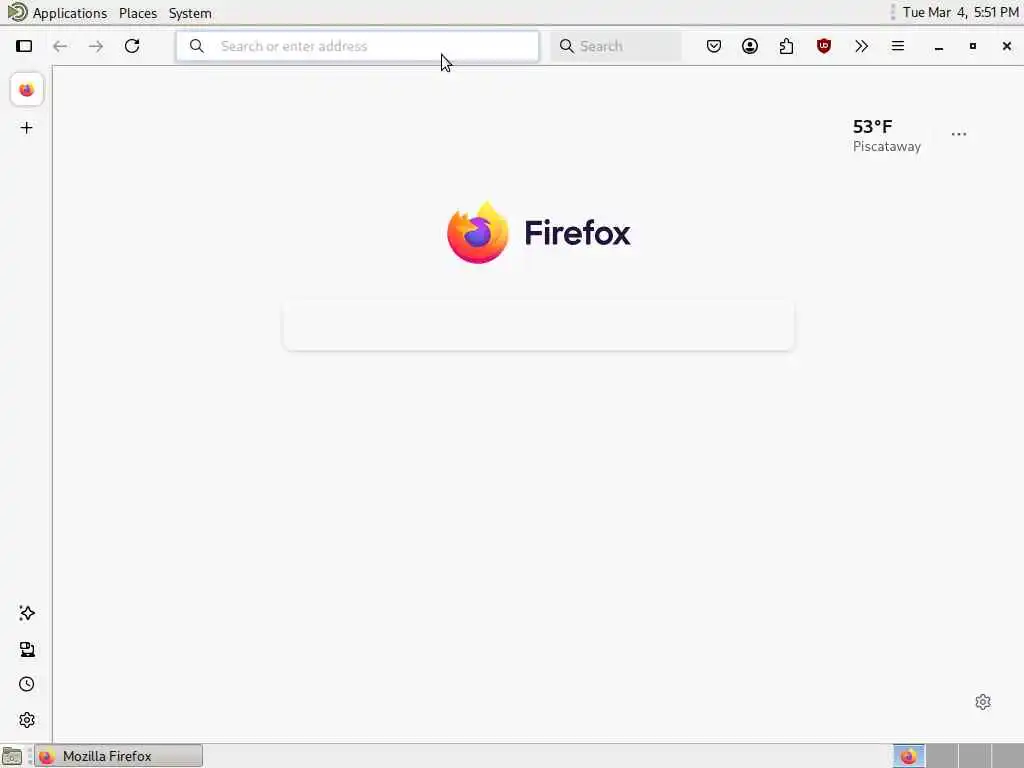Select the Firefox tab in vertical tabs
This screenshot has height=768, width=1024.
pyautogui.click(x=27, y=89)
